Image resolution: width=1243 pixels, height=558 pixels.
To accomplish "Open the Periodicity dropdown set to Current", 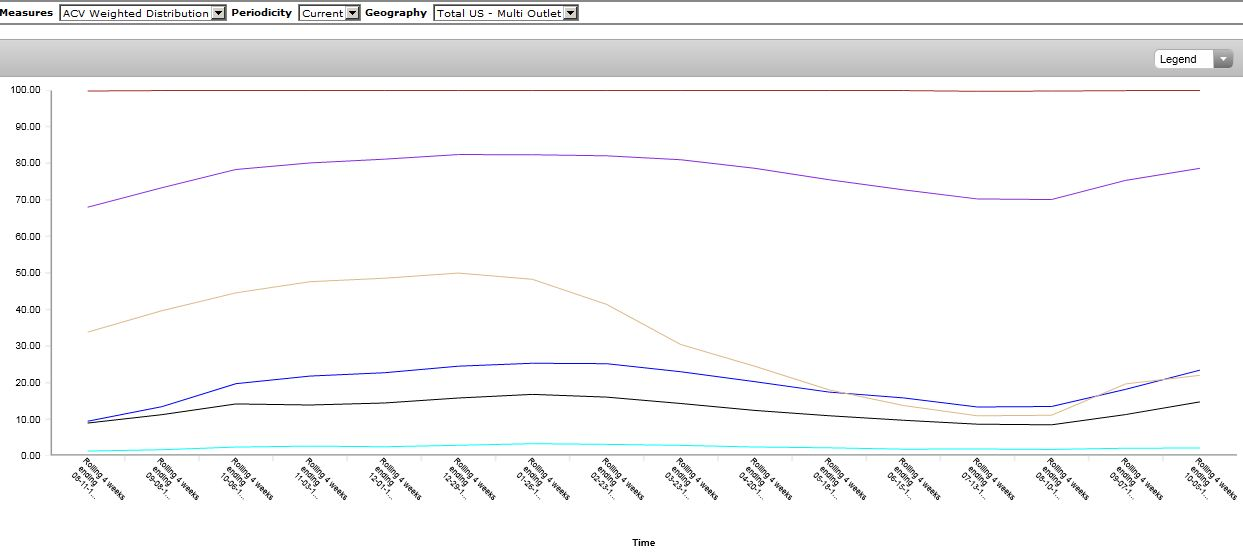I will (328, 13).
